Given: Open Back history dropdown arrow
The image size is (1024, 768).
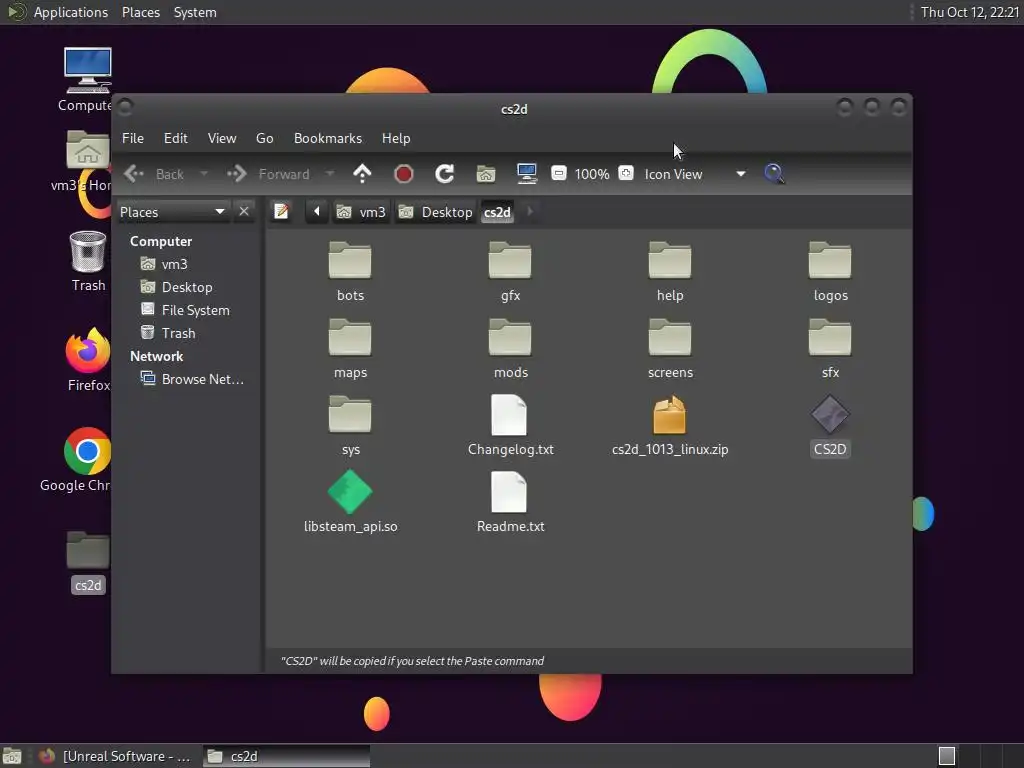Looking at the screenshot, I should point(204,174).
